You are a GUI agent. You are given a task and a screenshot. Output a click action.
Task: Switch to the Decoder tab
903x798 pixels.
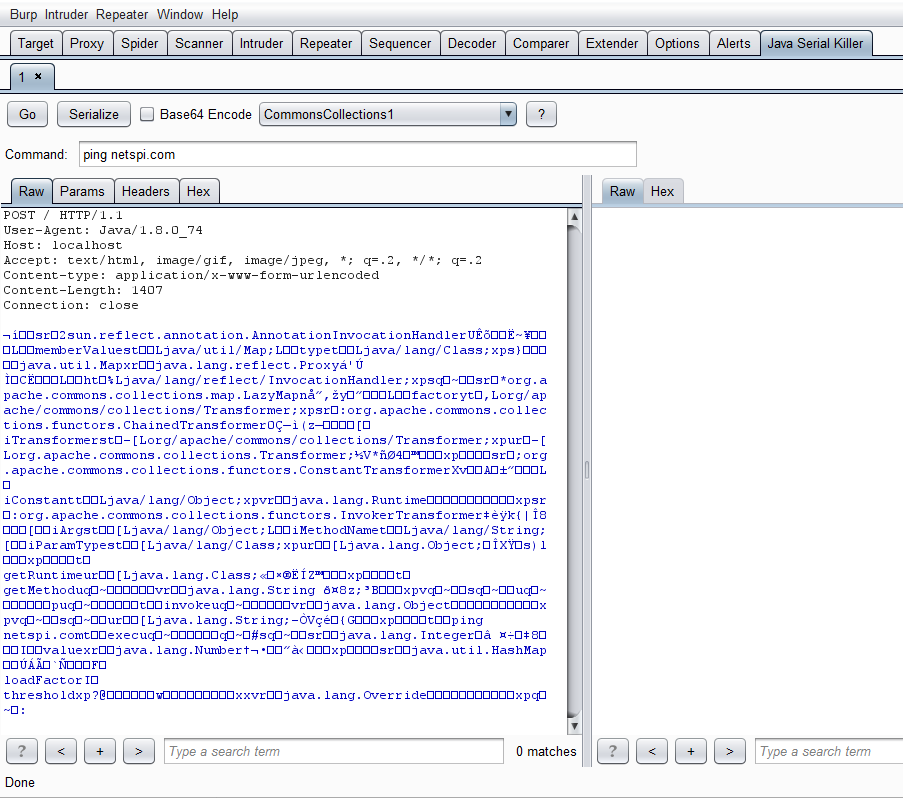pyautogui.click(x=472, y=43)
